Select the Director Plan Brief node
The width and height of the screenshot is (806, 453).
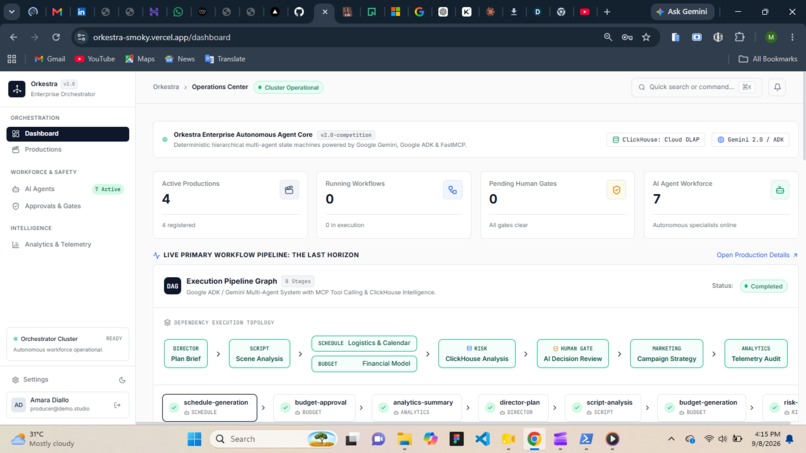186,354
